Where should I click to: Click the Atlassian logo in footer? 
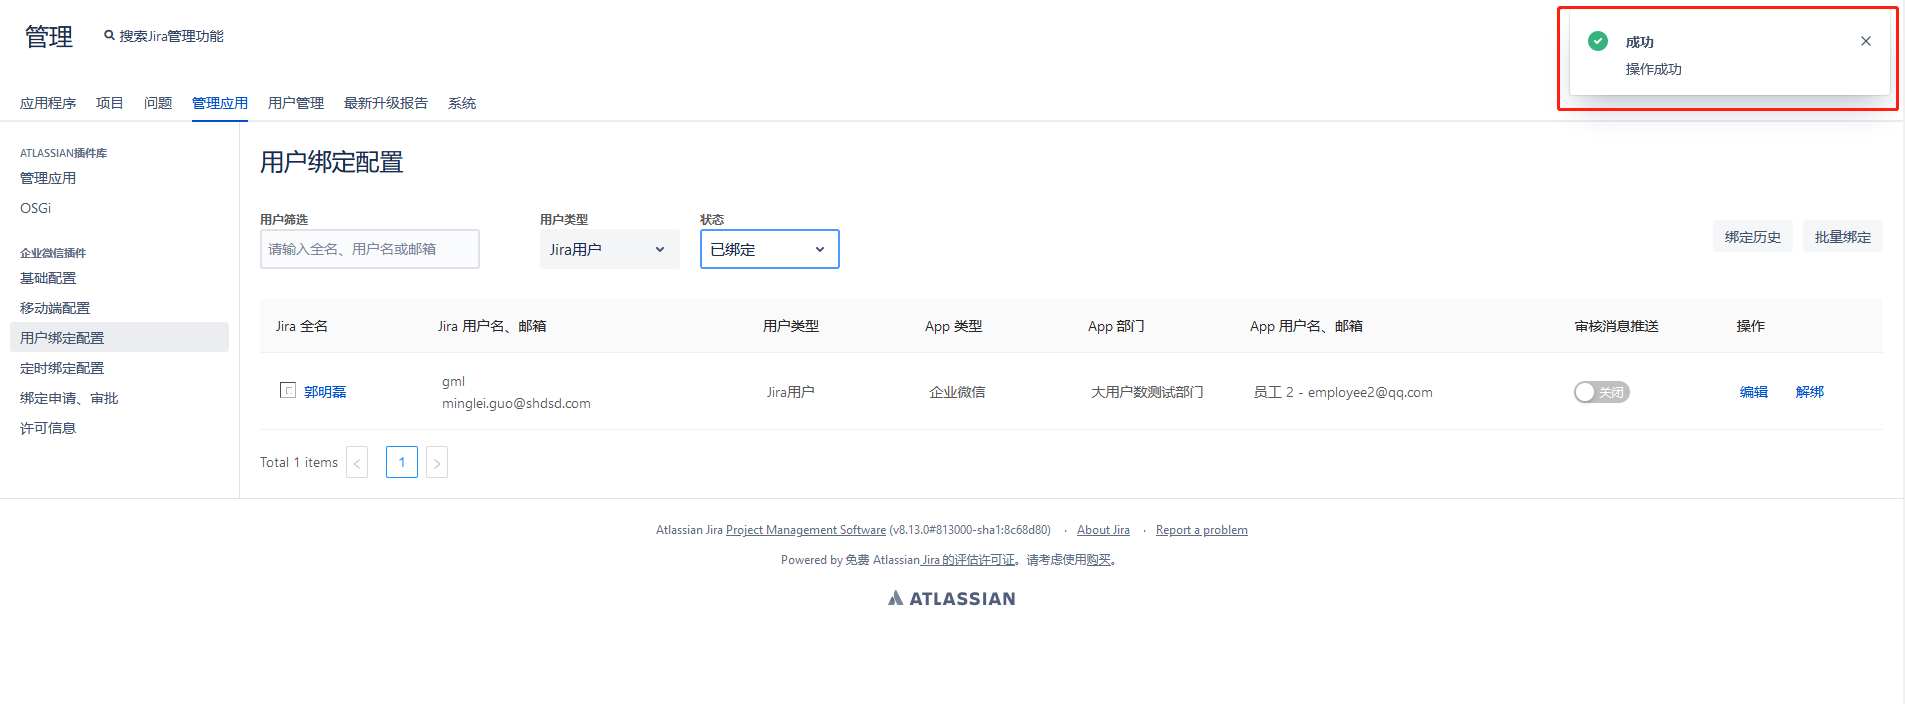click(951, 598)
